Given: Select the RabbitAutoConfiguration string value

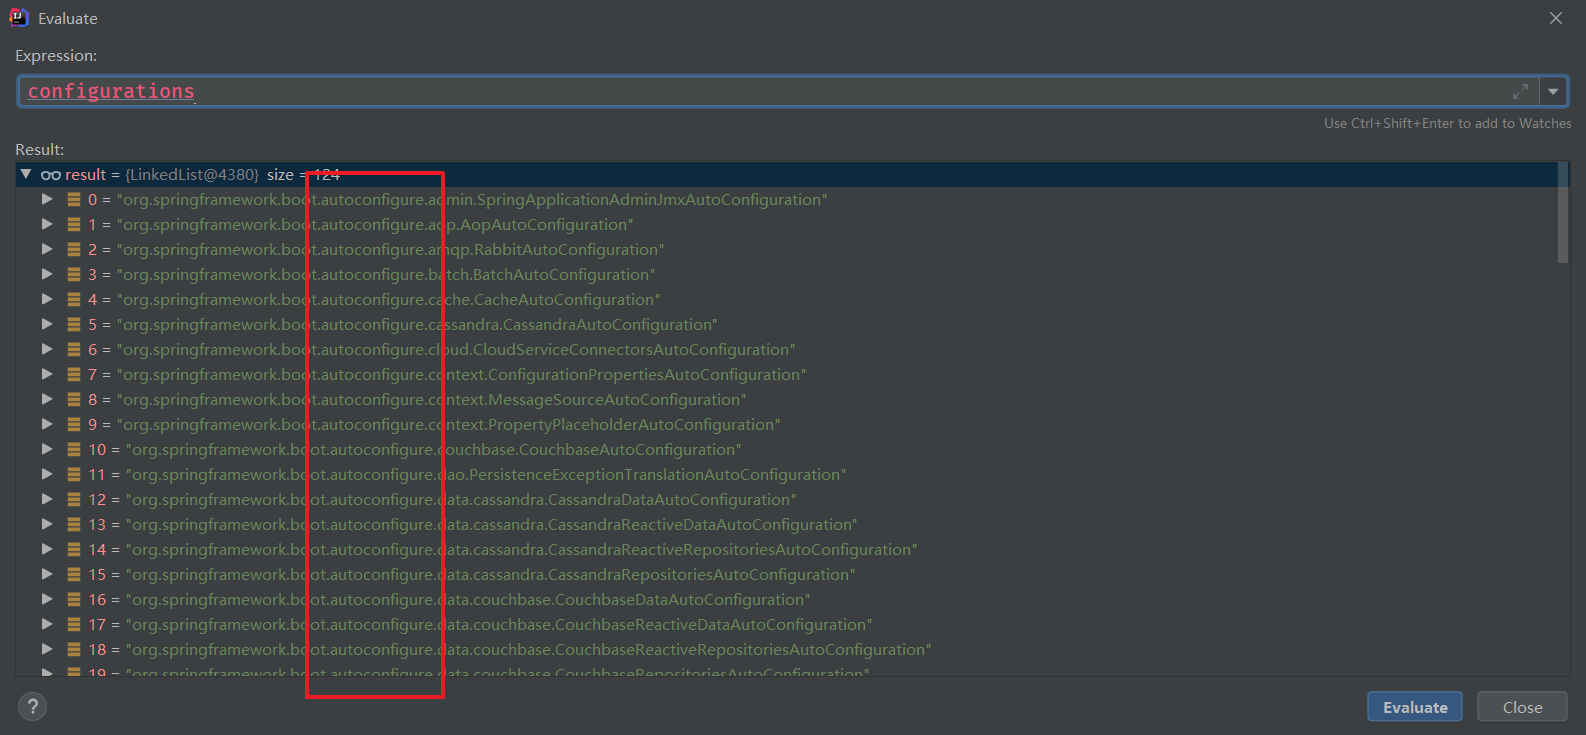Looking at the screenshot, I should pos(390,250).
